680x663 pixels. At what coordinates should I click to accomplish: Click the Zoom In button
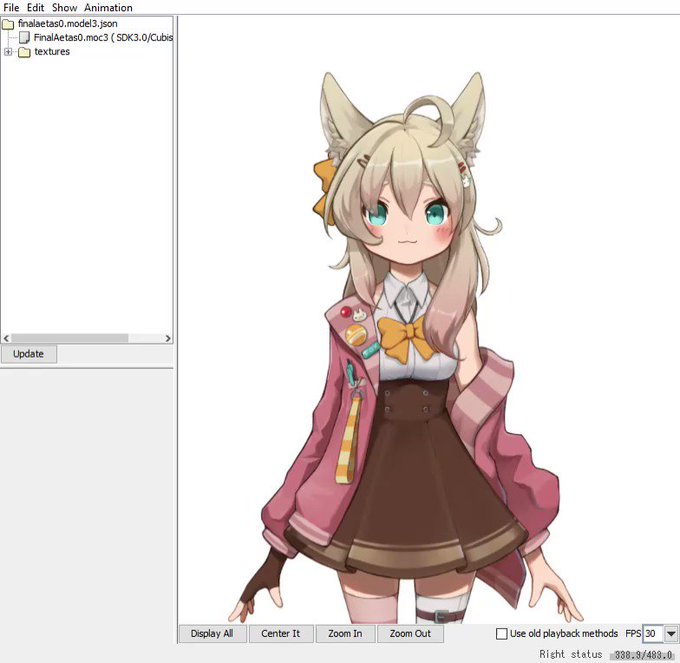[x=345, y=634]
